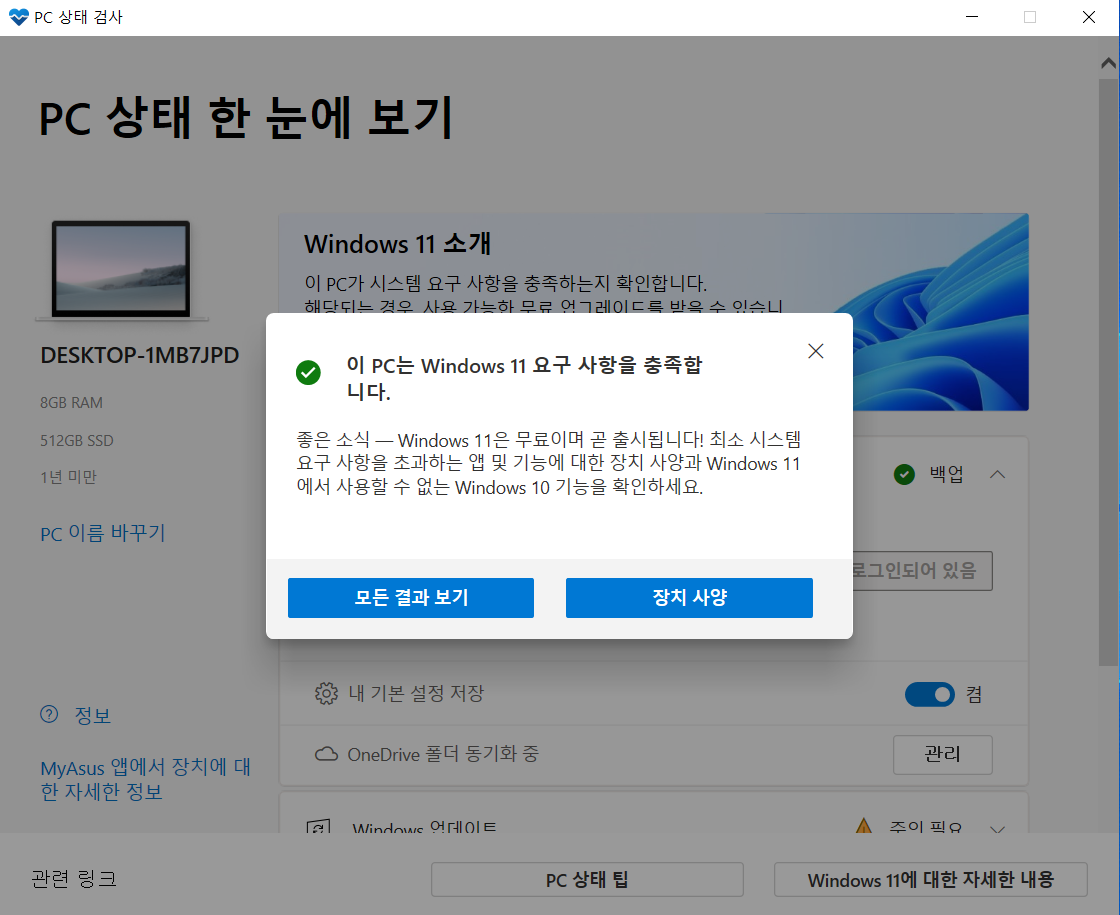Collapse the 백업 section chevron

[x=998, y=474]
